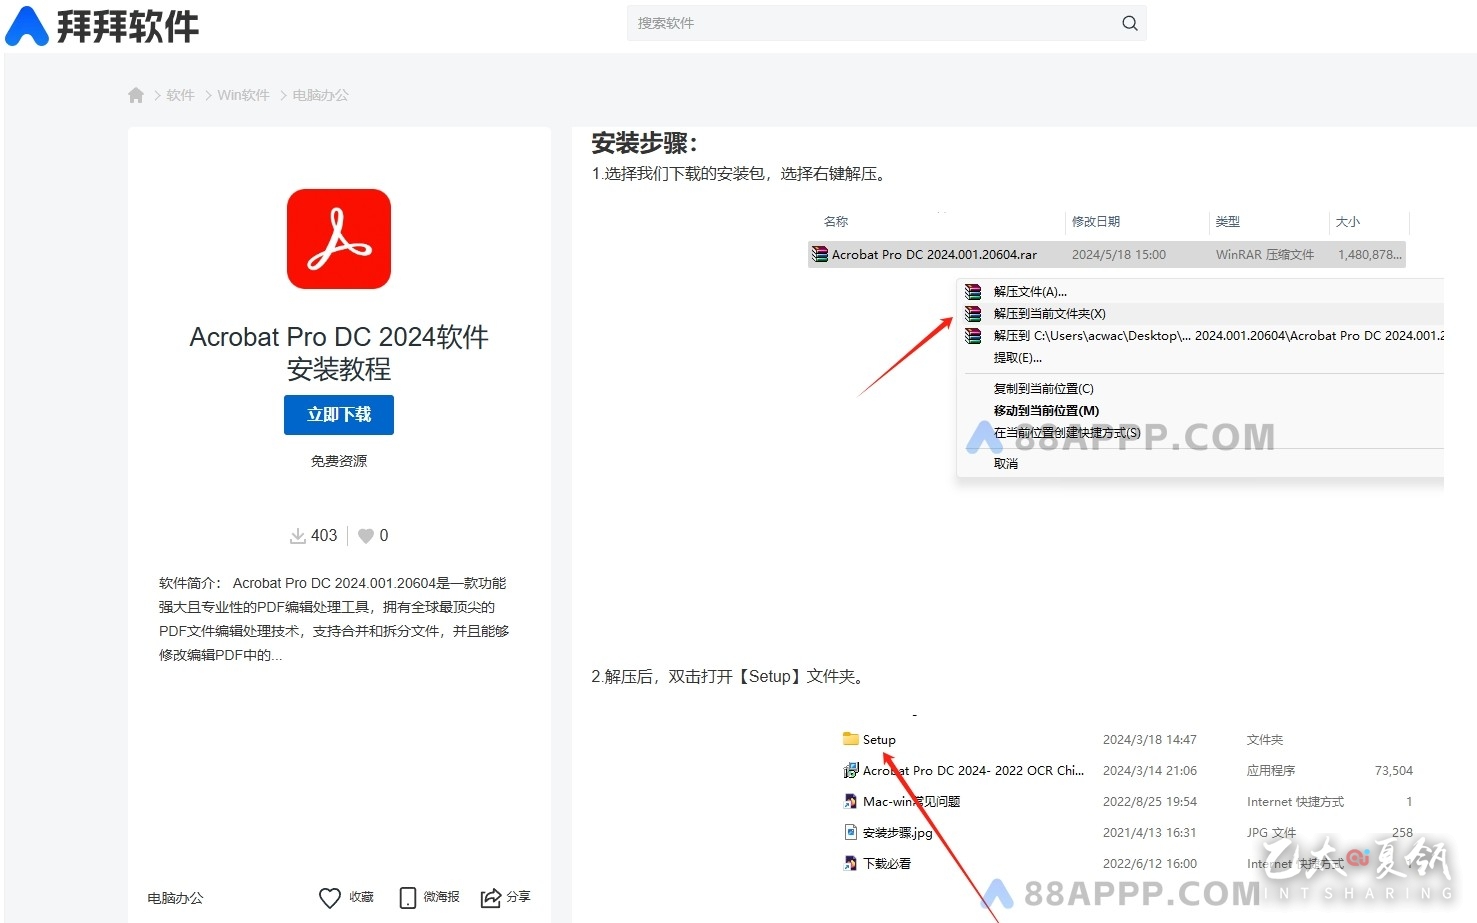Click the 拜拜软件 site logo

point(102,26)
